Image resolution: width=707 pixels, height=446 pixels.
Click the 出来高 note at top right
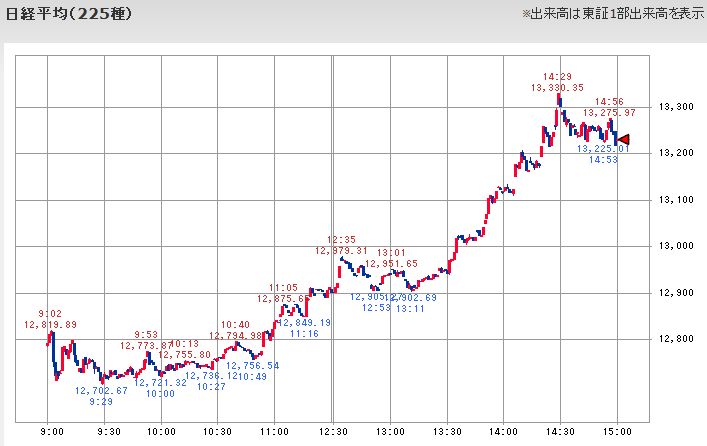[612, 14]
